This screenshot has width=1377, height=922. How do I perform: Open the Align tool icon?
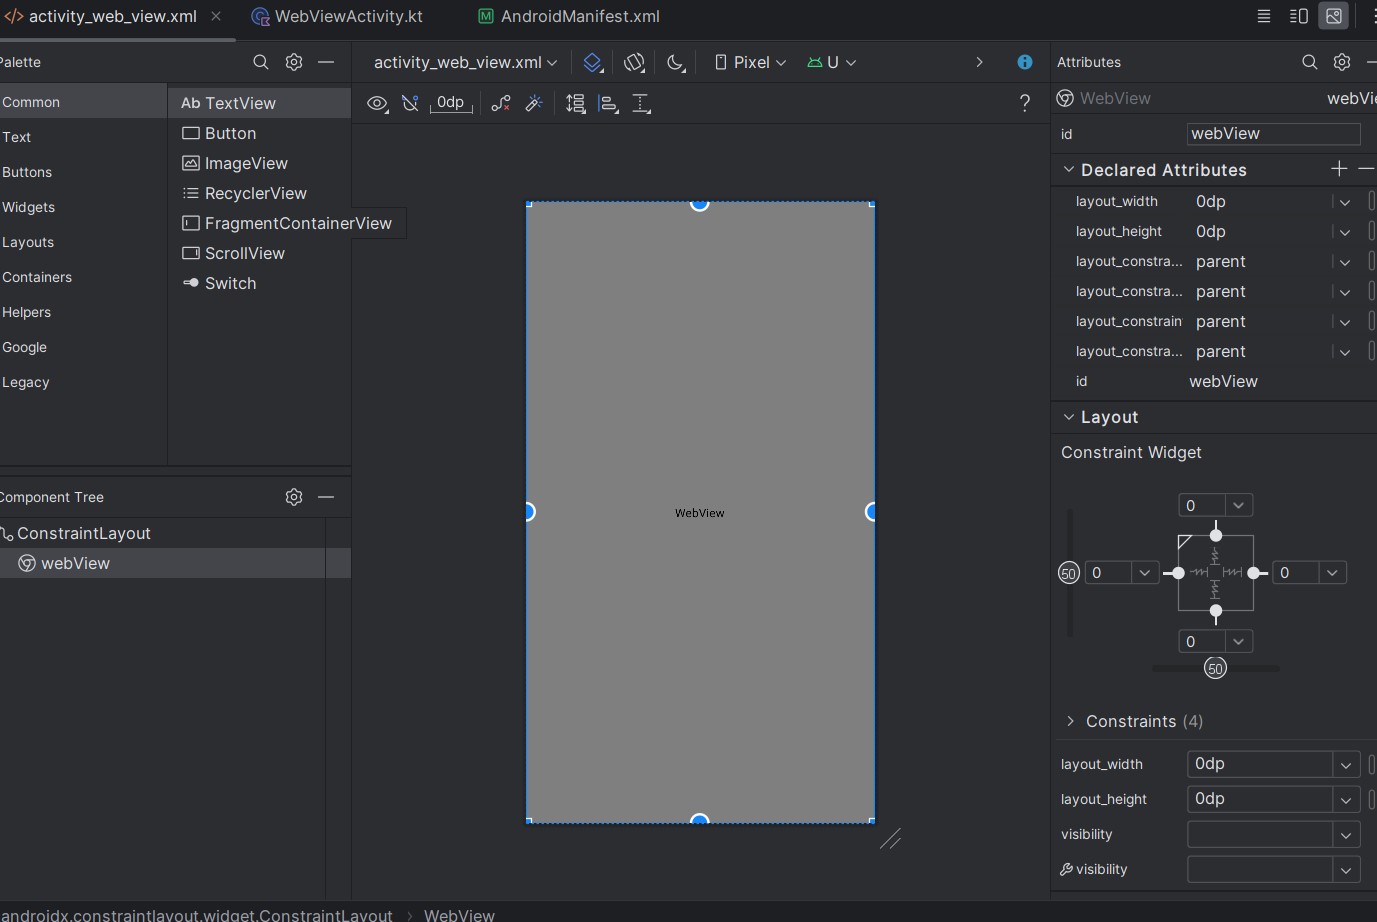[x=608, y=103]
